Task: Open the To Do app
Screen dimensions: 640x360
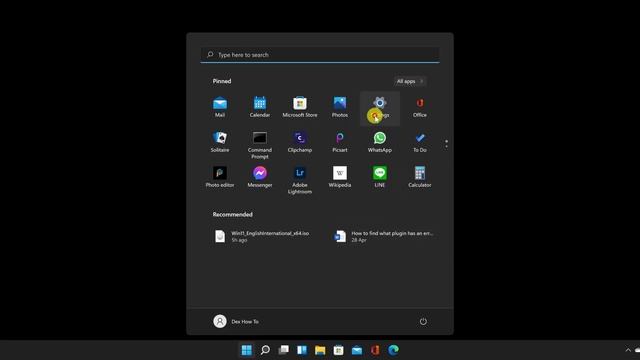Action: coord(420,142)
